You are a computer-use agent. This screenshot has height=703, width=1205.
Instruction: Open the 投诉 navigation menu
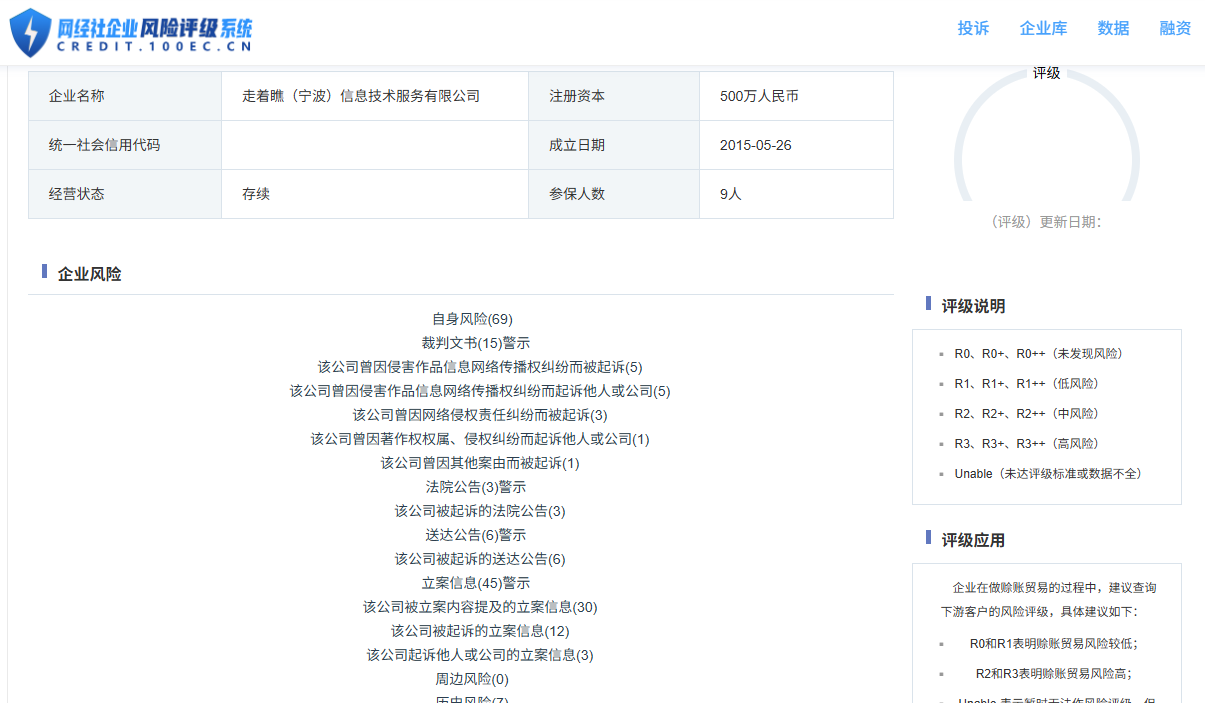tap(973, 28)
